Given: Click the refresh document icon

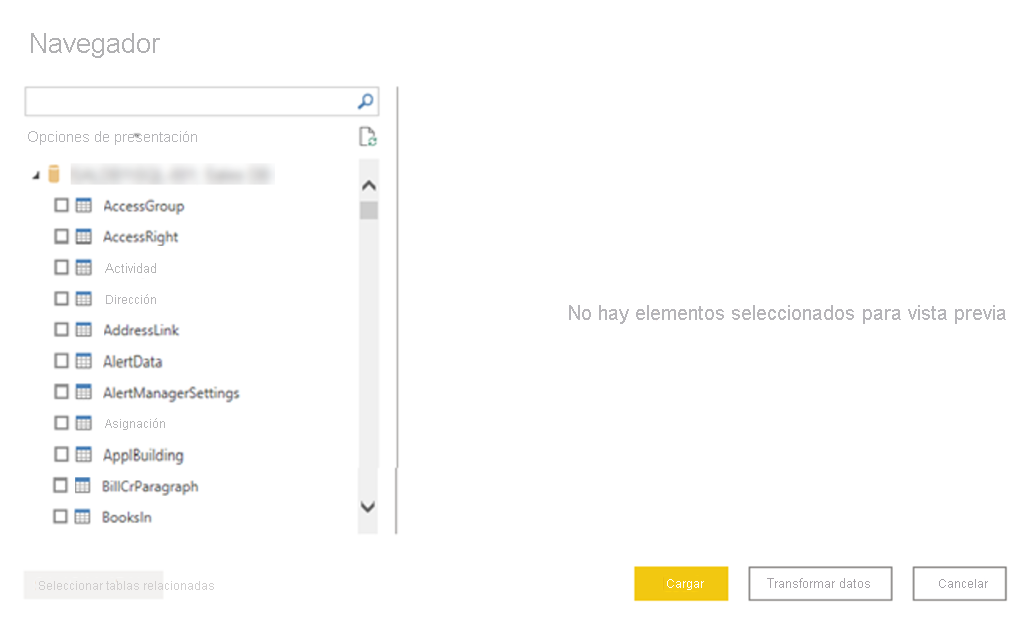Looking at the screenshot, I should point(368,136).
